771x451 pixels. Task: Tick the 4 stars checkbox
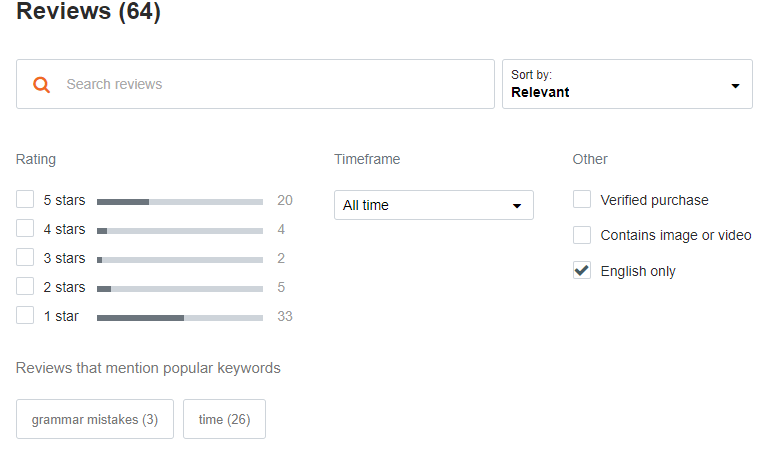25,229
